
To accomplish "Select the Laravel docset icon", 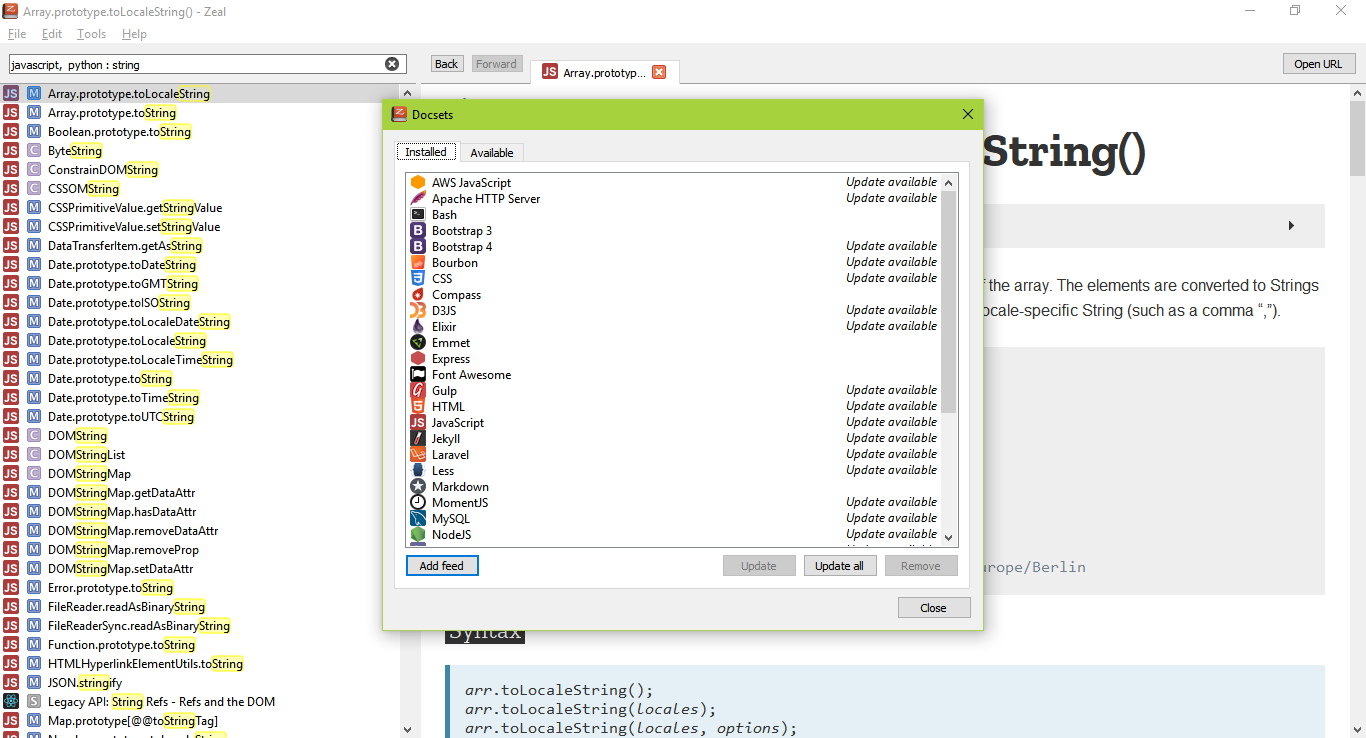I will click(x=418, y=455).
